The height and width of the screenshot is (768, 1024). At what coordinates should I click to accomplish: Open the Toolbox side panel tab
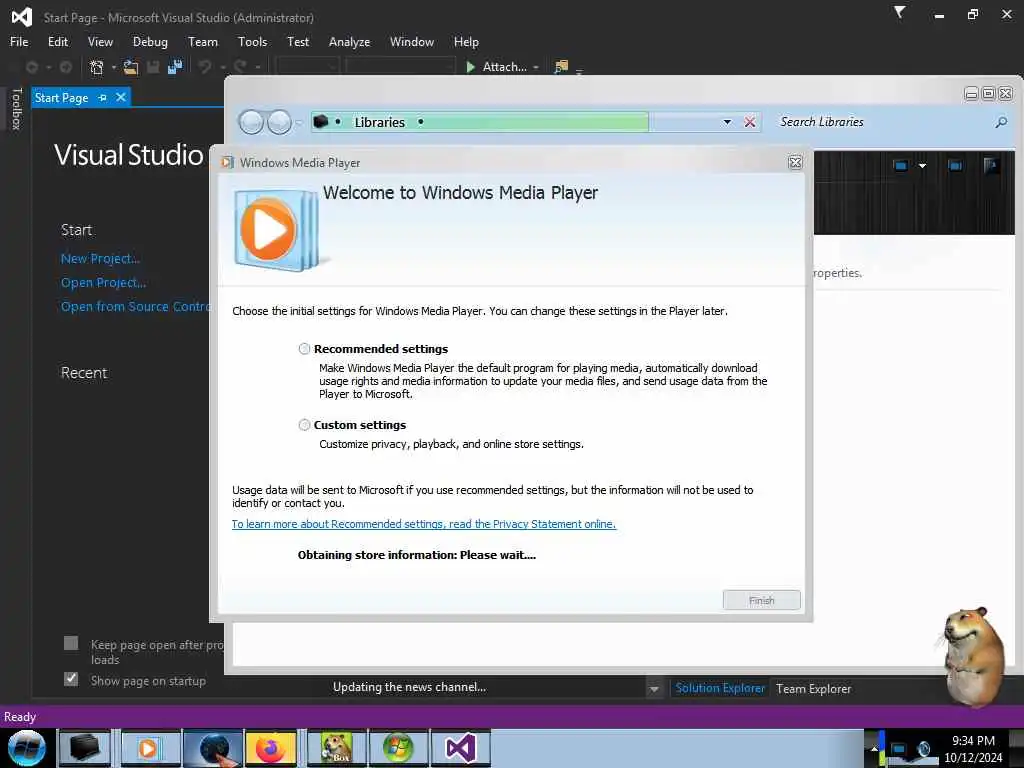click(16, 108)
